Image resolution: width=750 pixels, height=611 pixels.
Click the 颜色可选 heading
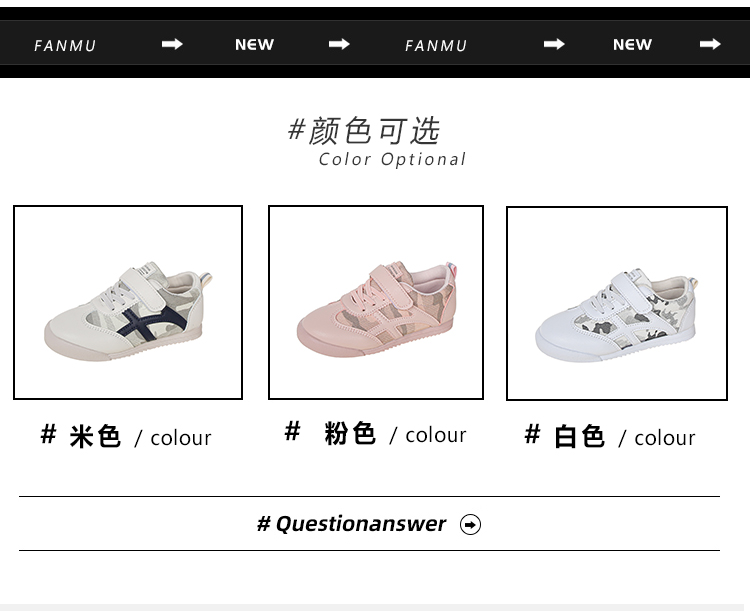tap(364, 131)
